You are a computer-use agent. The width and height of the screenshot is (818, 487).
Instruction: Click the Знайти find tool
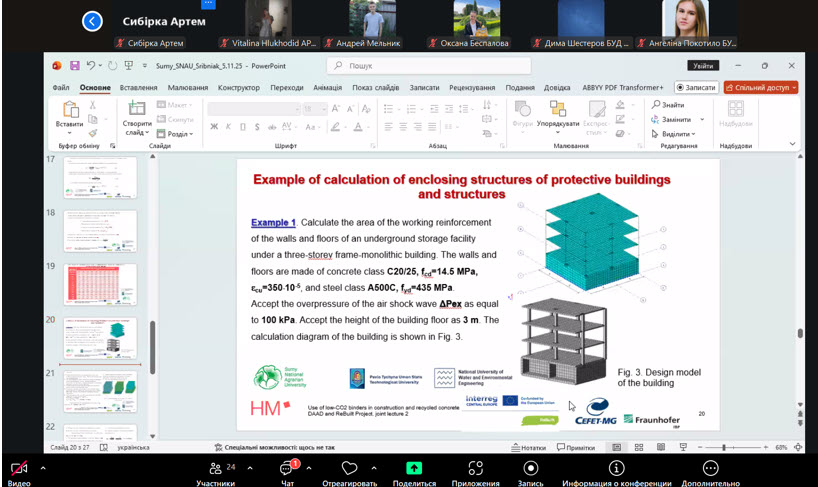[668, 105]
